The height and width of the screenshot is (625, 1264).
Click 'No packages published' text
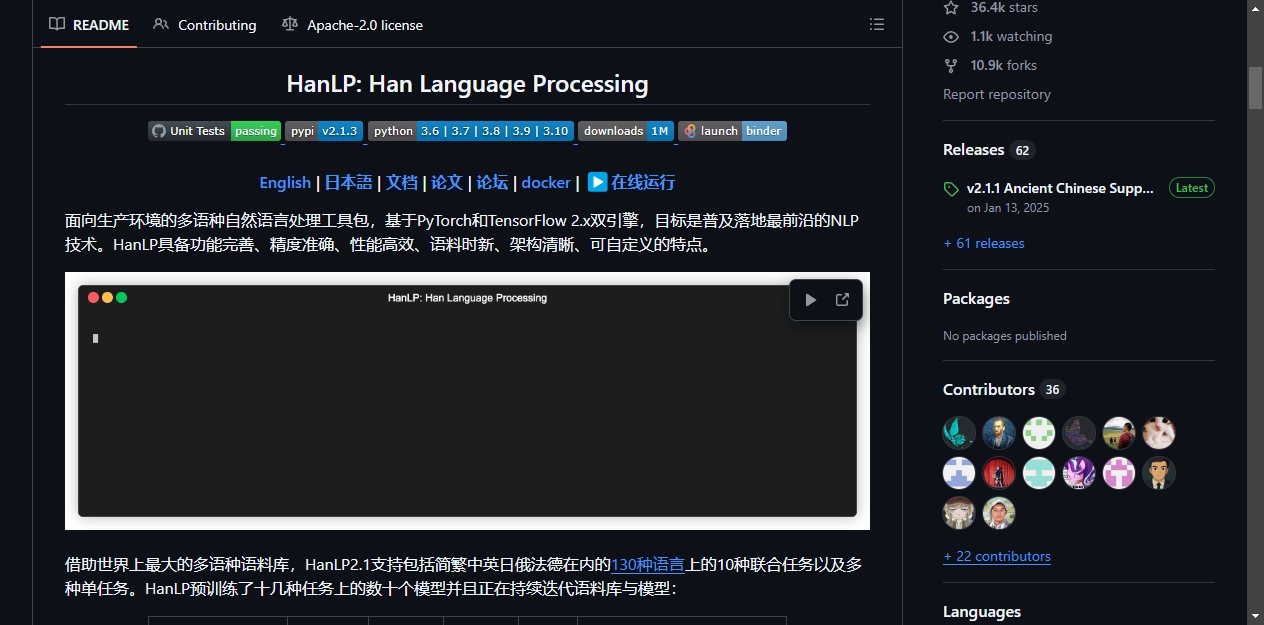tap(1005, 336)
